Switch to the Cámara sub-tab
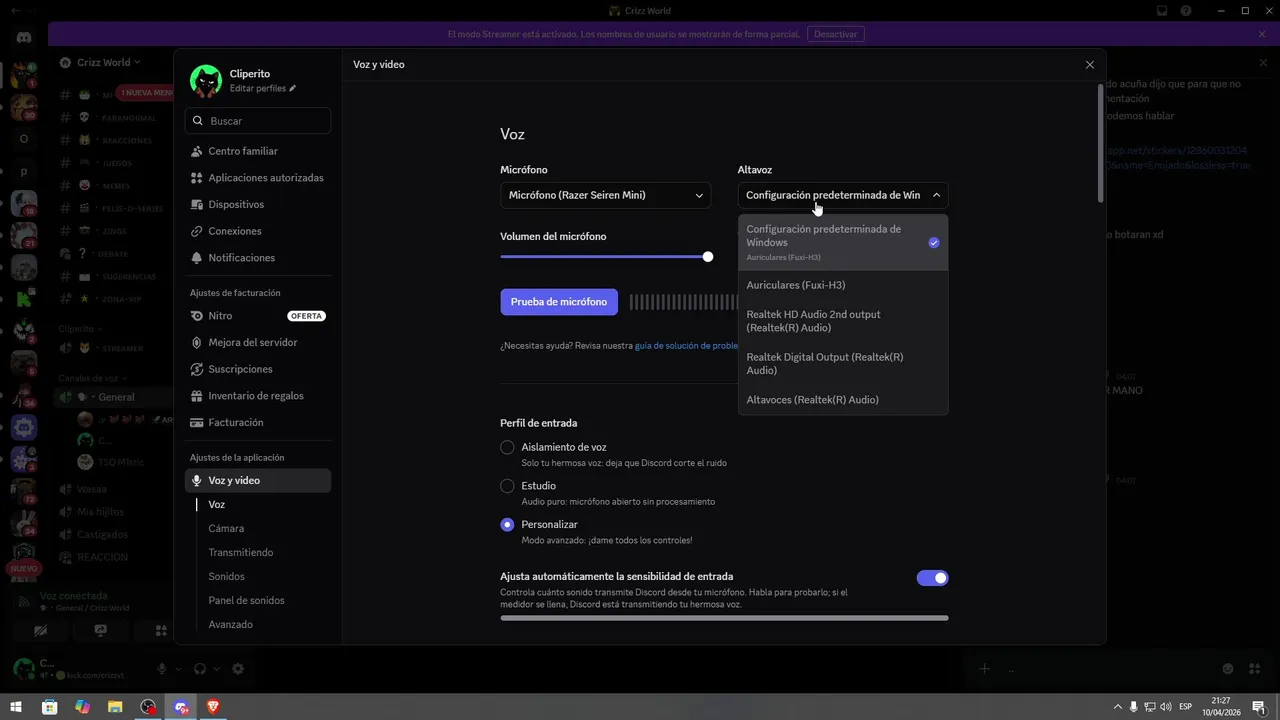1280x720 pixels. (226, 529)
